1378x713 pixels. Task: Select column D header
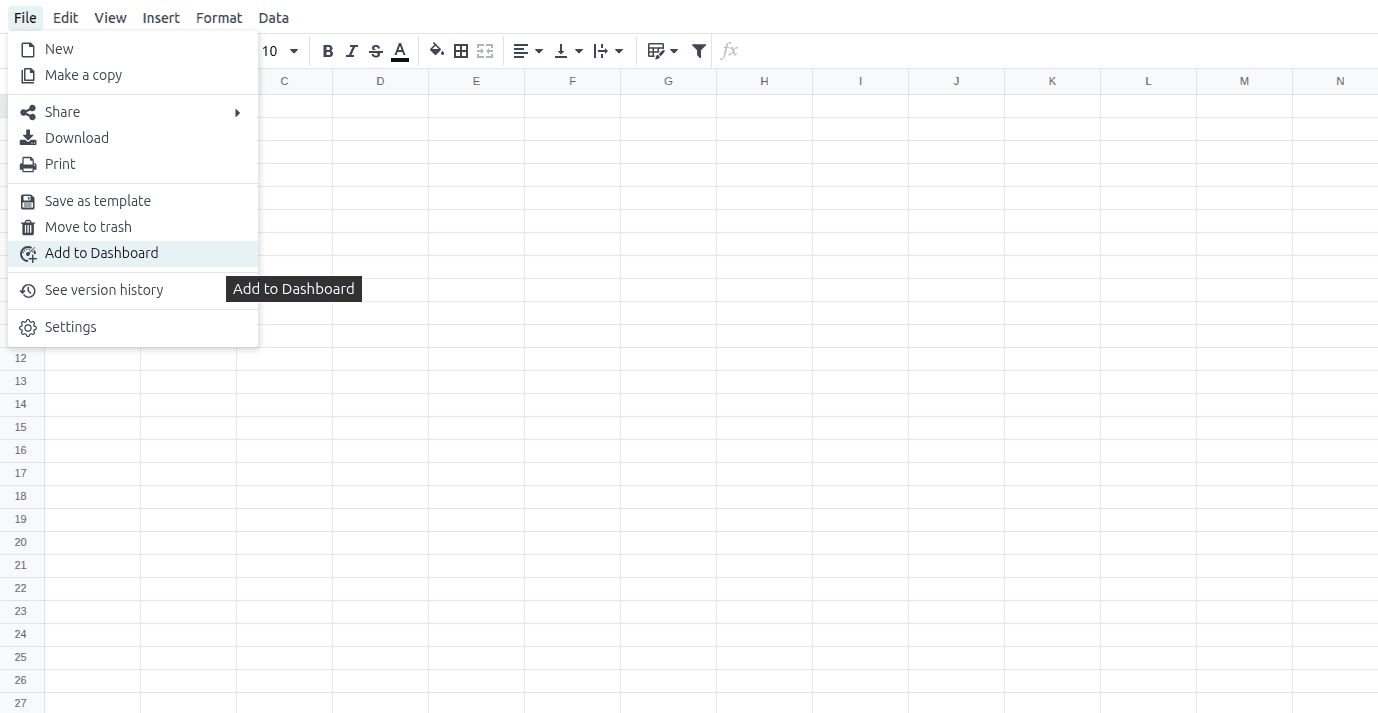pos(380,81)
